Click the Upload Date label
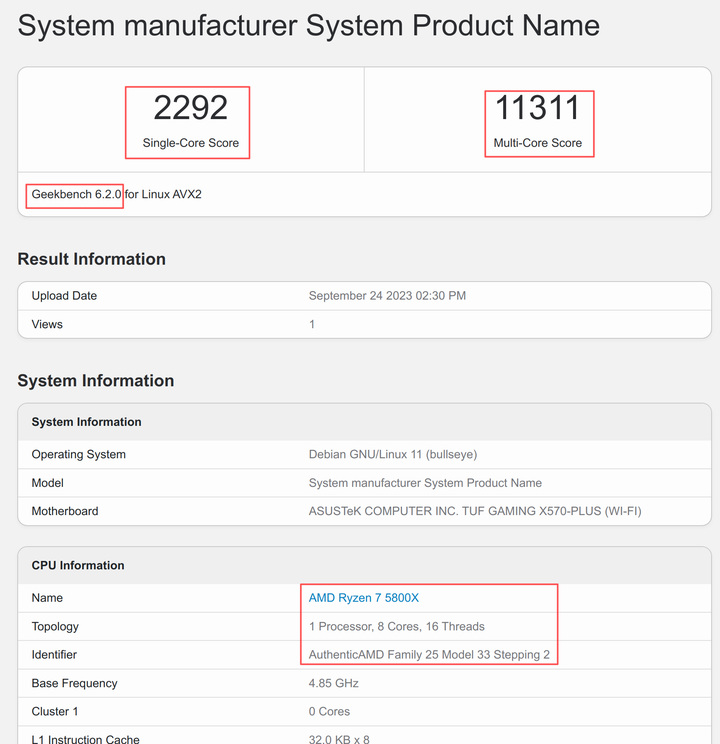 (x=64, y=296)
